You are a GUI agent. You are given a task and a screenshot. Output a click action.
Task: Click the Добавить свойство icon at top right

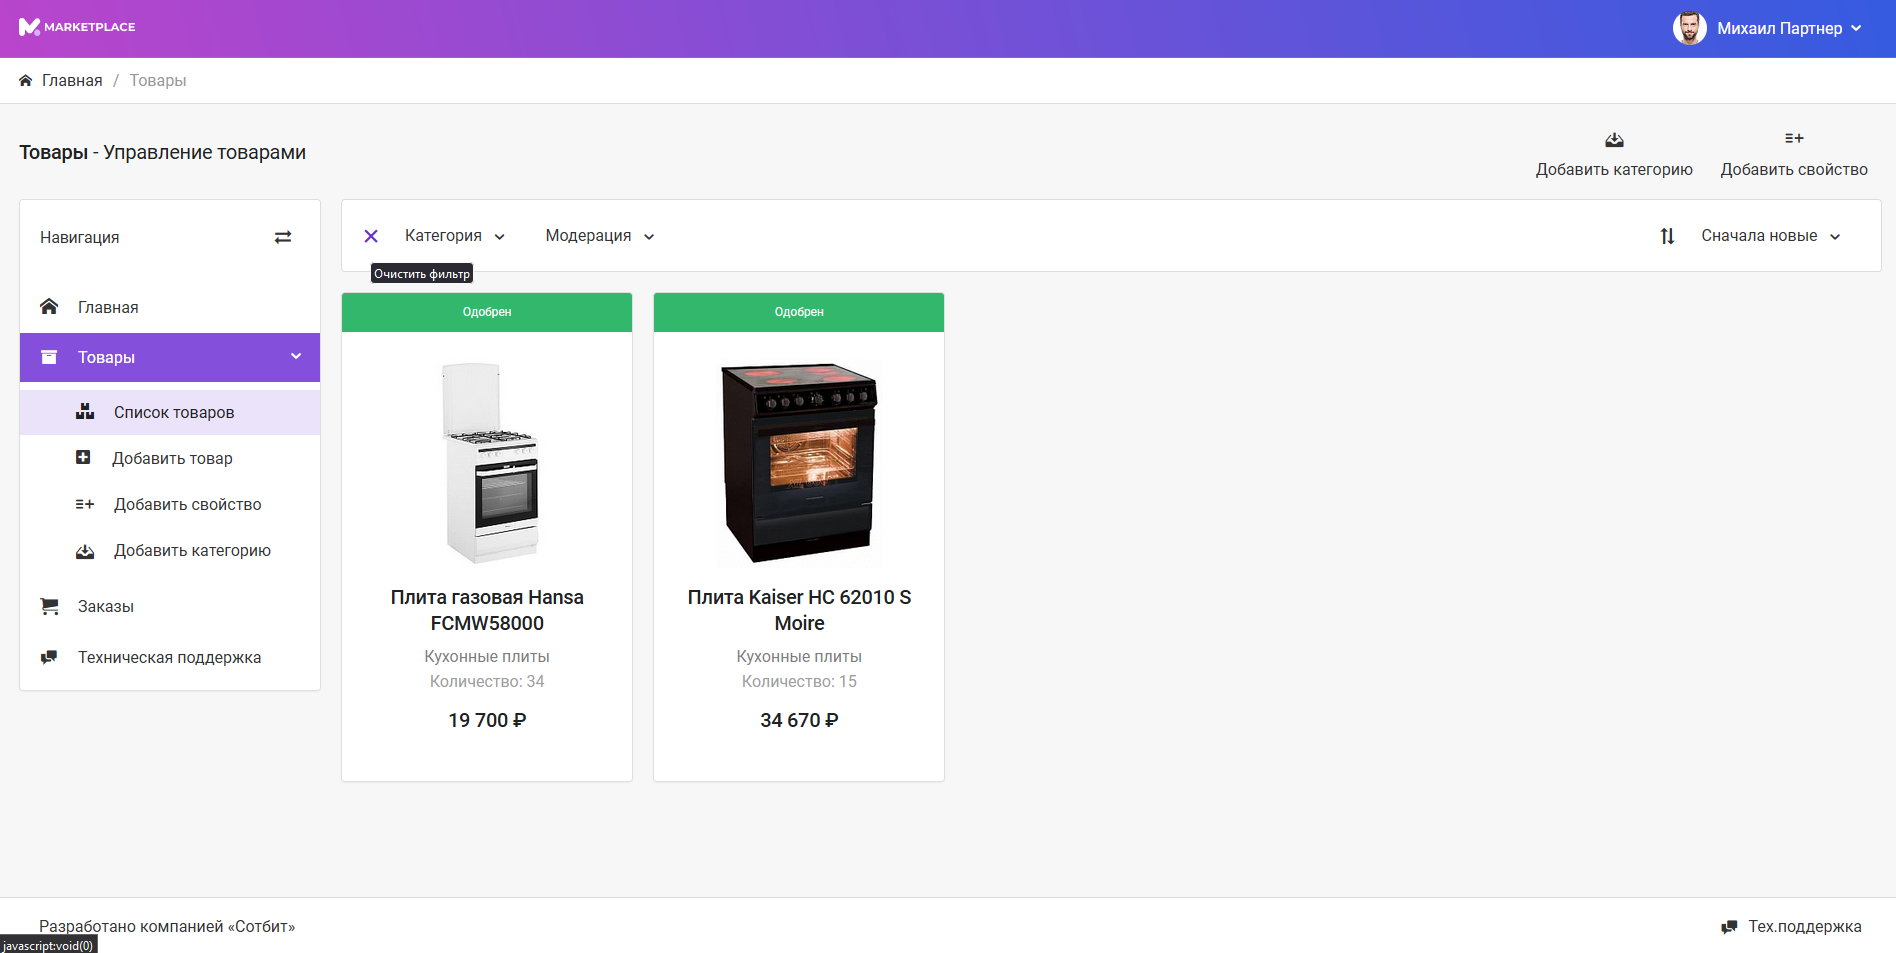1794,138
